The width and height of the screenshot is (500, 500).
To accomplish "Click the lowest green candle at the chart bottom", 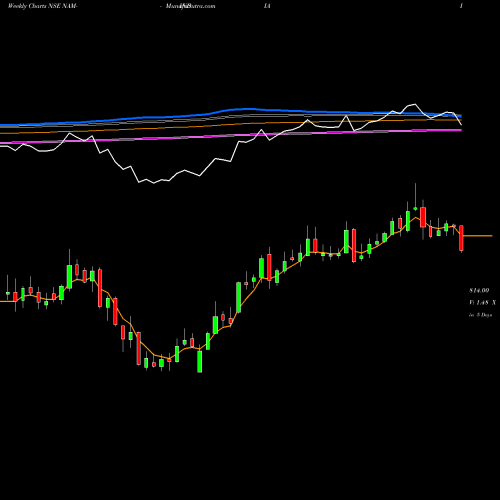I will (x=200, y=361).
